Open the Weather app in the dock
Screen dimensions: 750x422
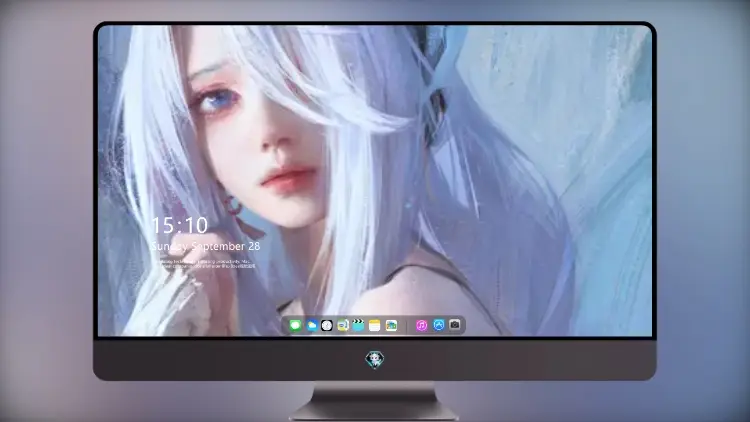[x=311, y=326]
